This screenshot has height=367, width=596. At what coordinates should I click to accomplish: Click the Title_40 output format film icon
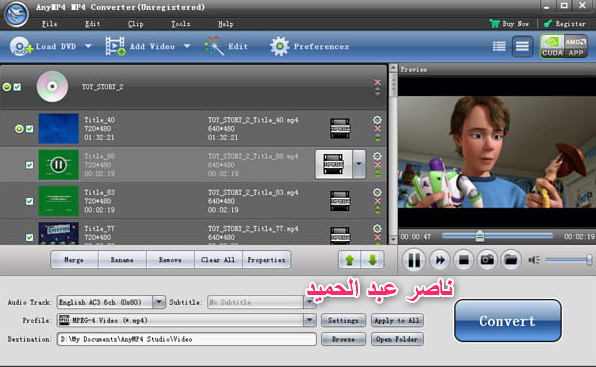340,128
